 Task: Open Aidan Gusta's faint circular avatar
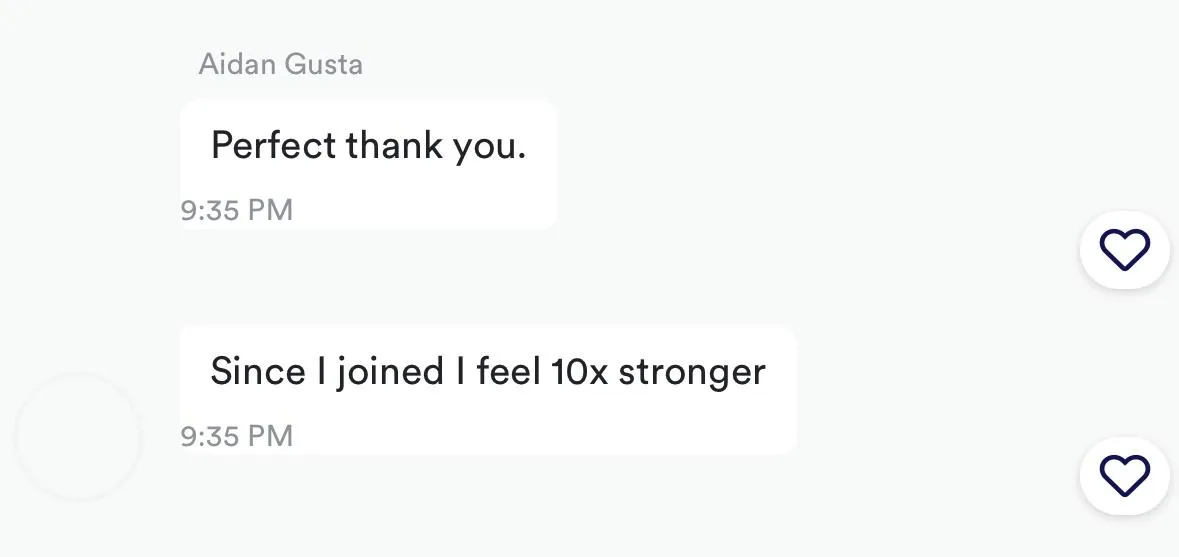click(78, 436)
